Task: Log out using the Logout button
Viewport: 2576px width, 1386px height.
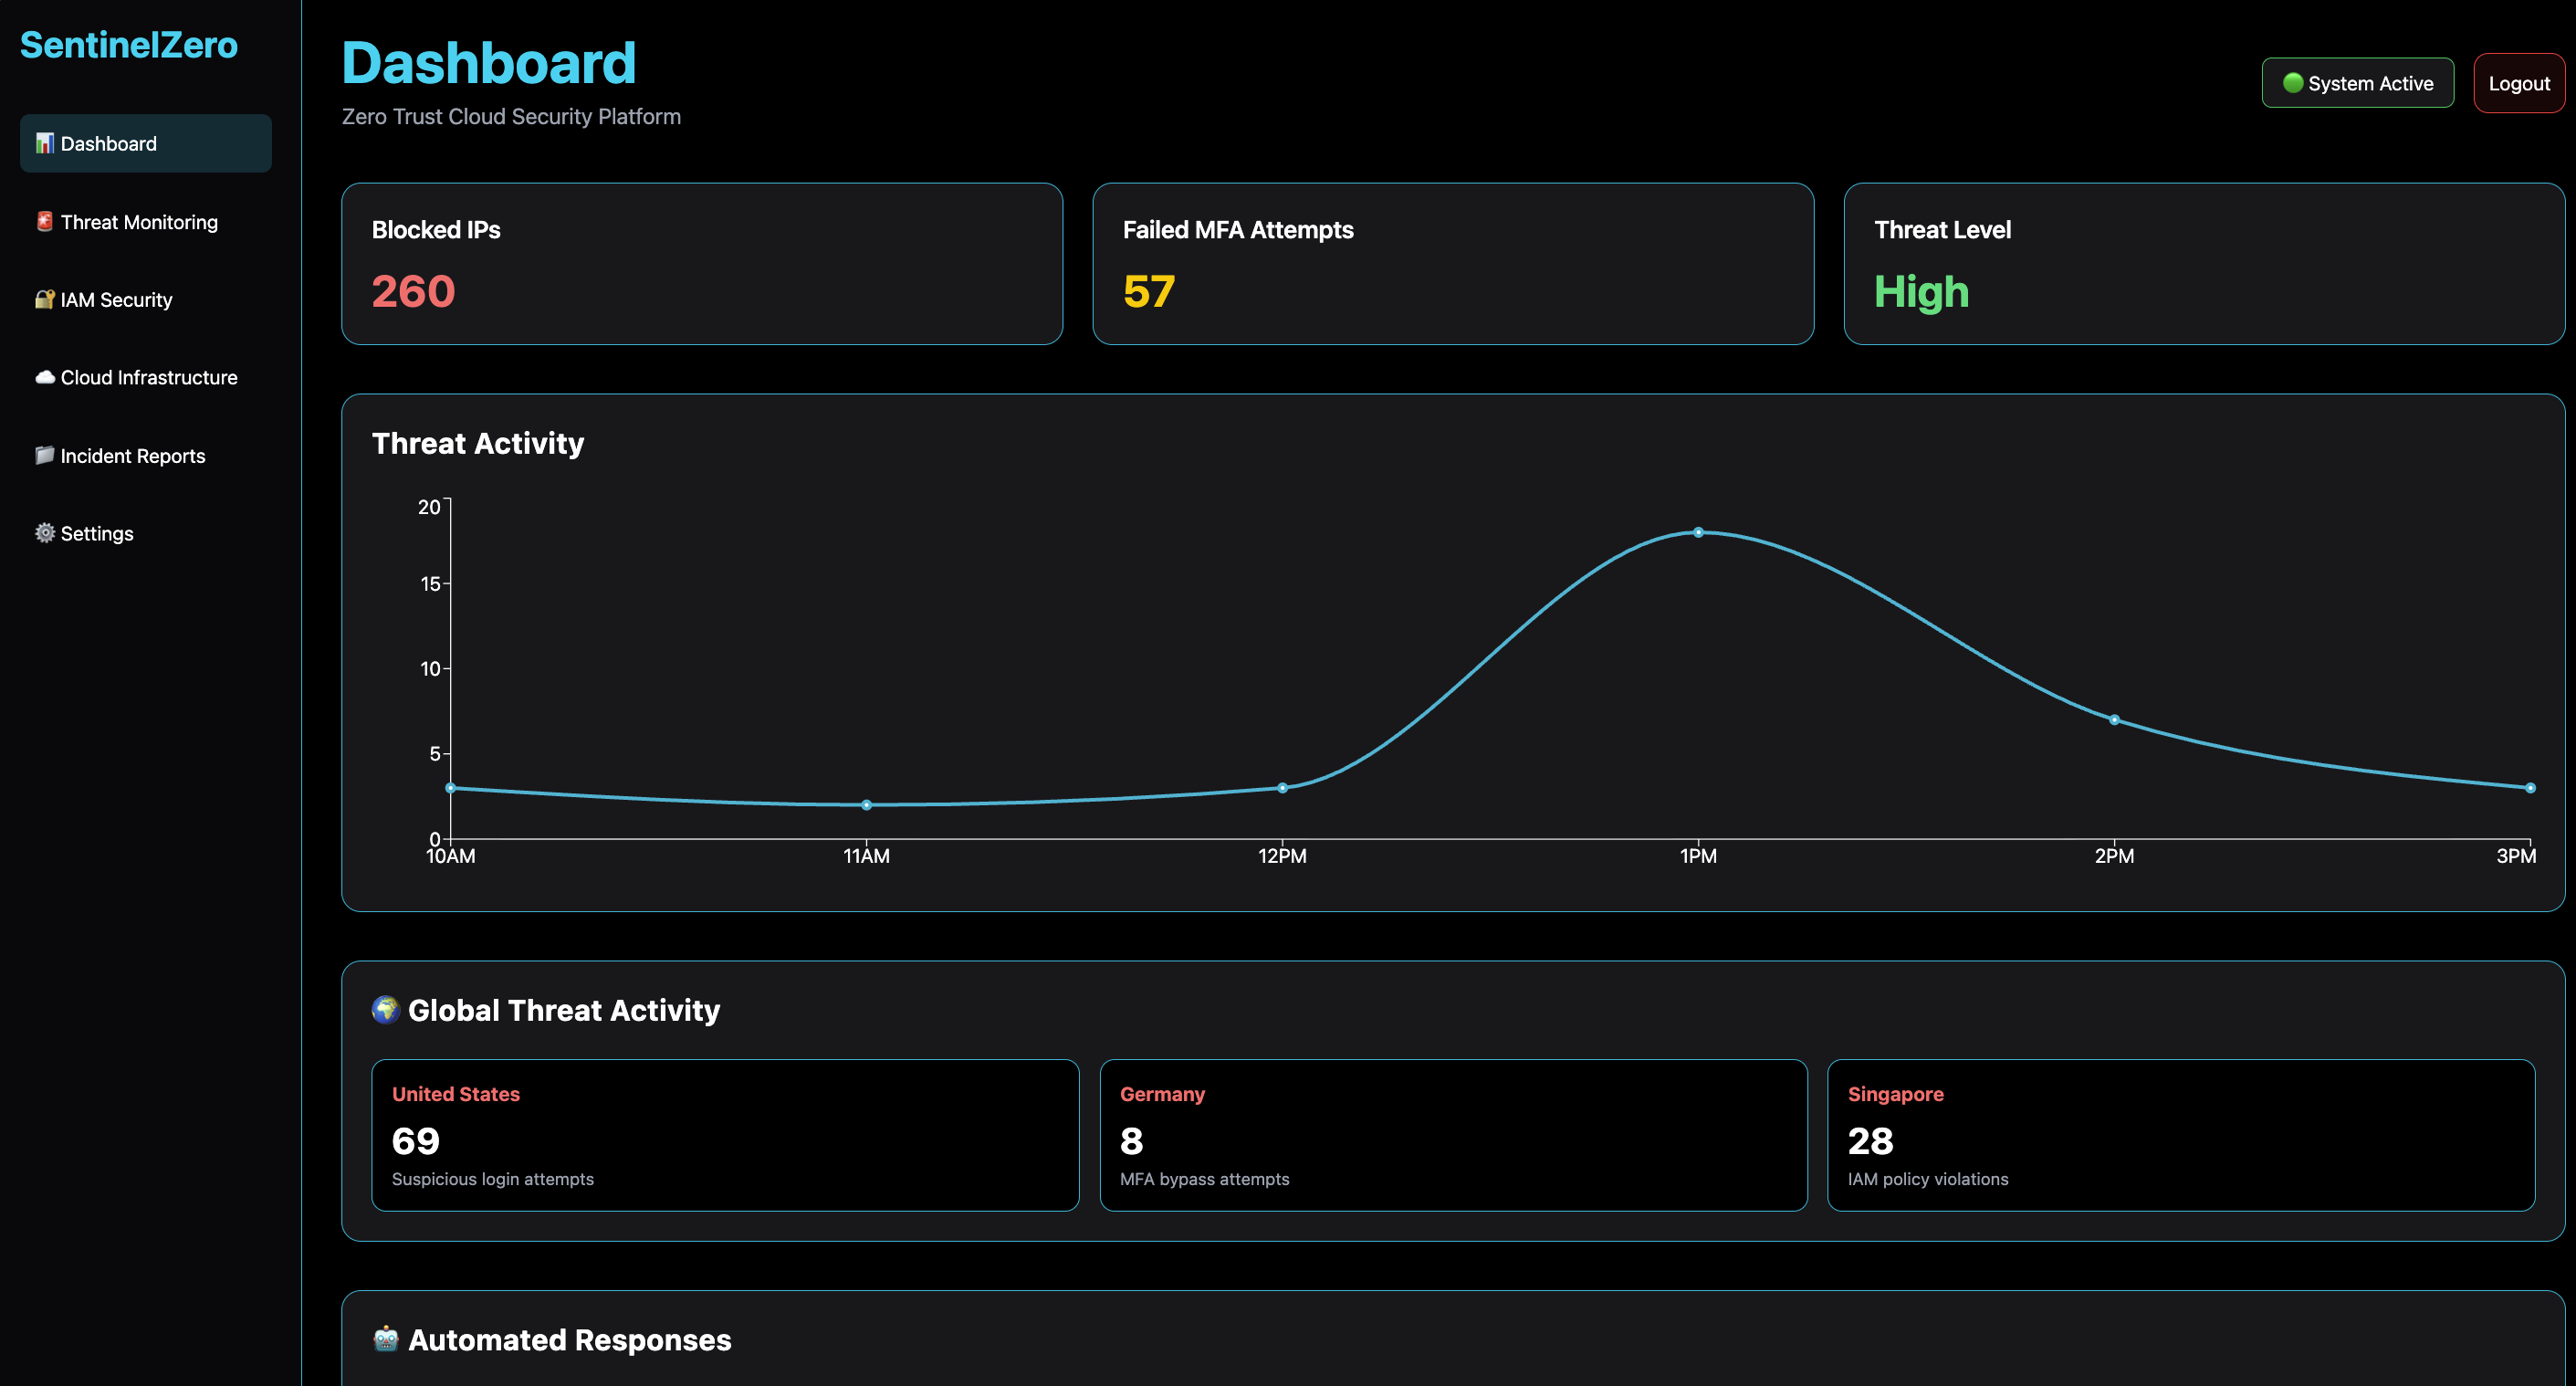Action: pos(2519,84)
